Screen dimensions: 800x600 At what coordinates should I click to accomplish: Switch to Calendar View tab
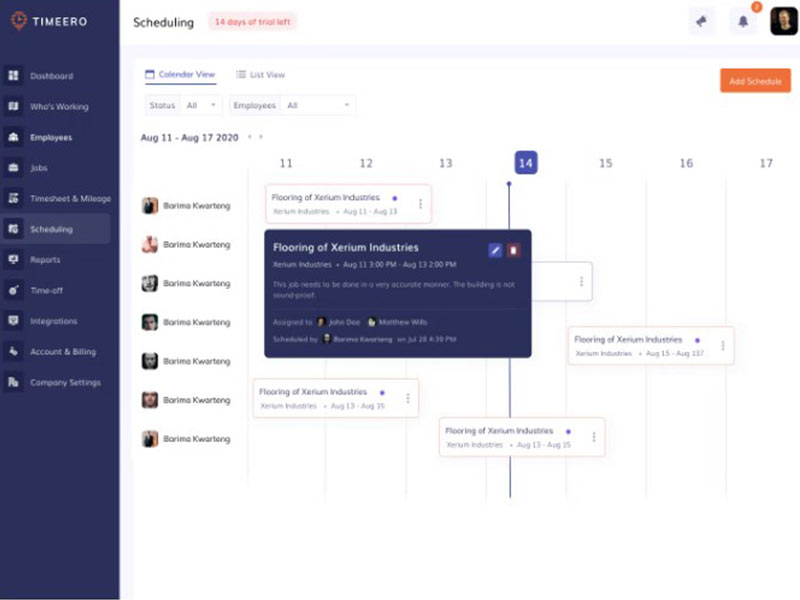pyautogui.click(x=181, y=74)
